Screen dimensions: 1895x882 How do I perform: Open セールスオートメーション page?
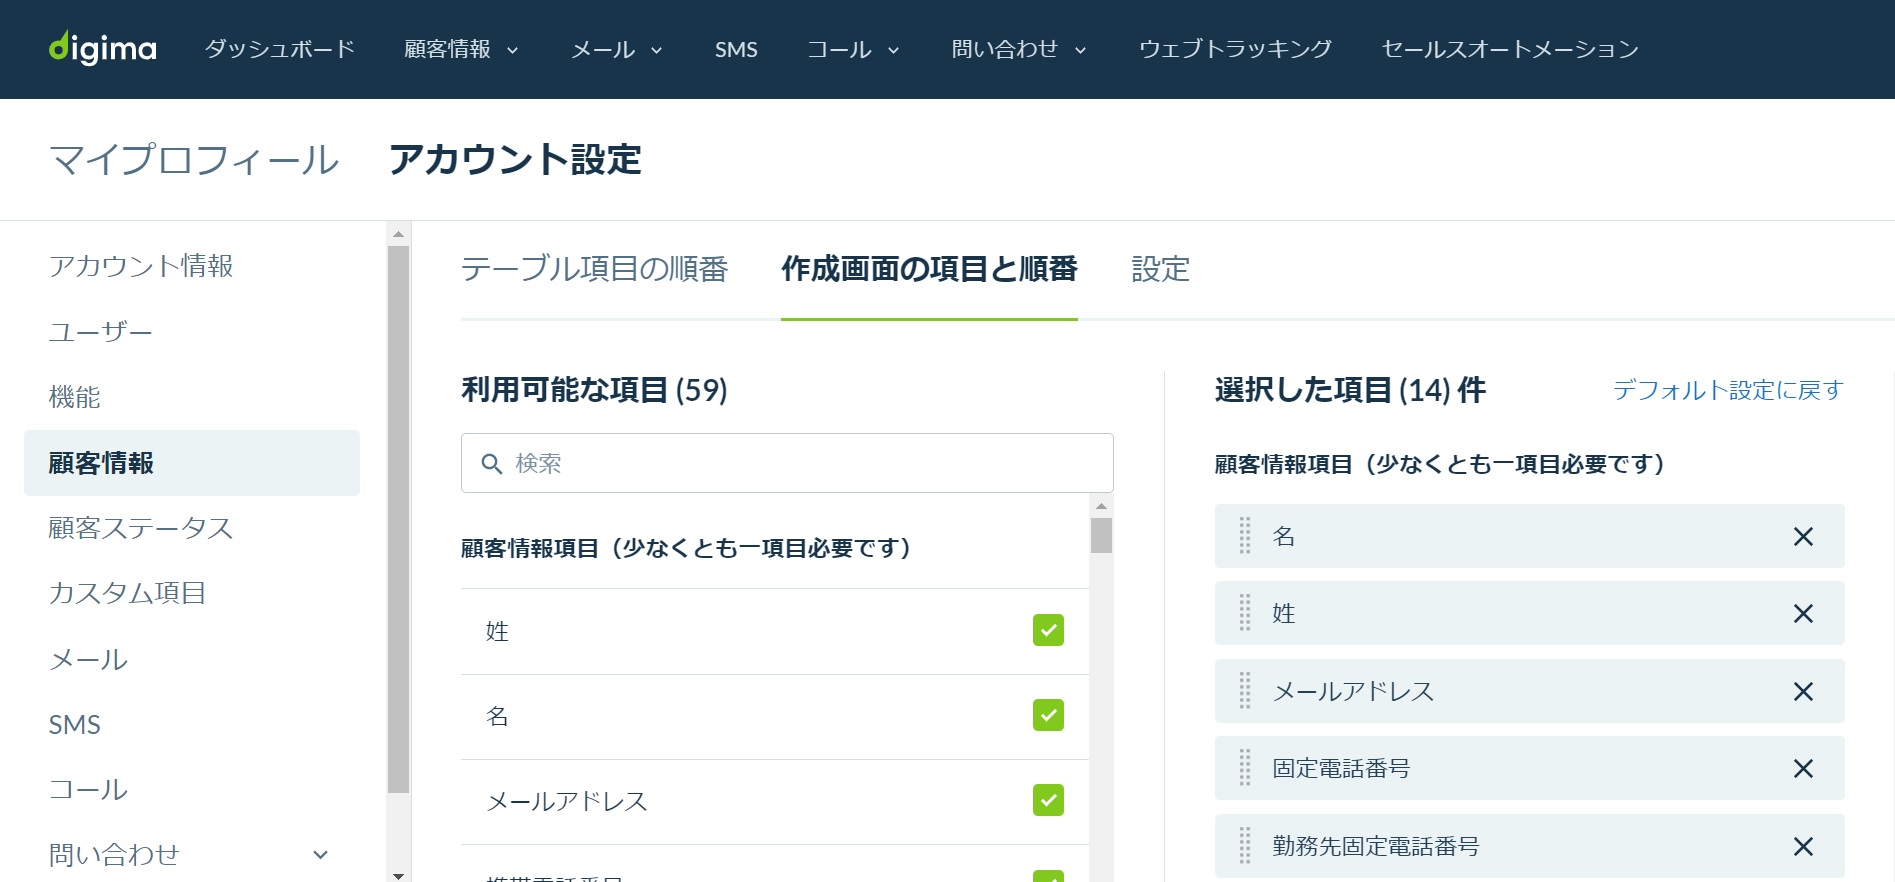coord(1510,49)
